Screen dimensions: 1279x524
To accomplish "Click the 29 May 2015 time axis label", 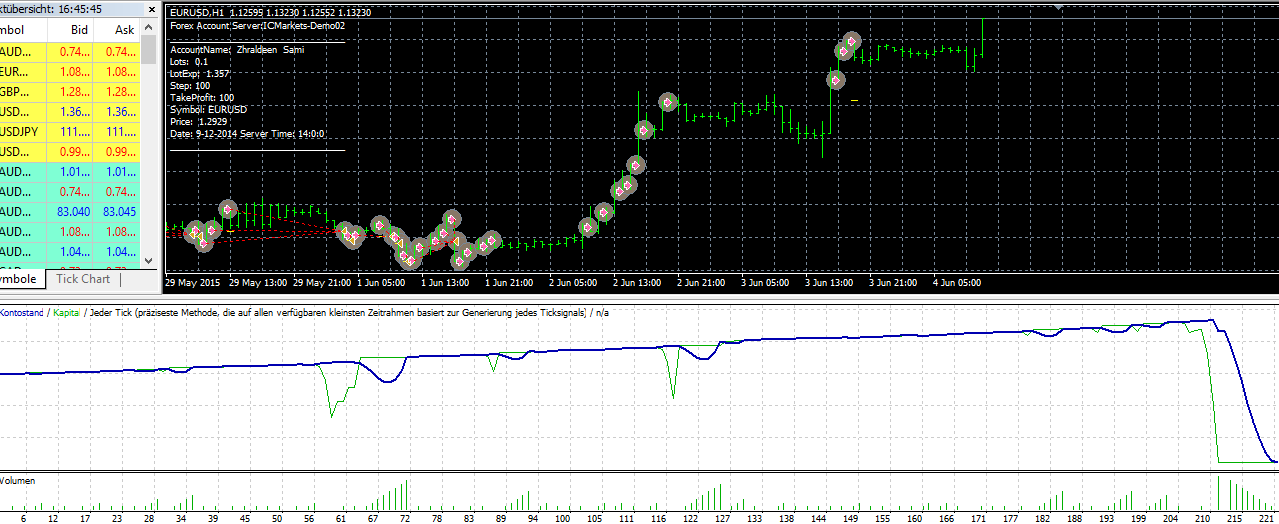I will (194, 283).
